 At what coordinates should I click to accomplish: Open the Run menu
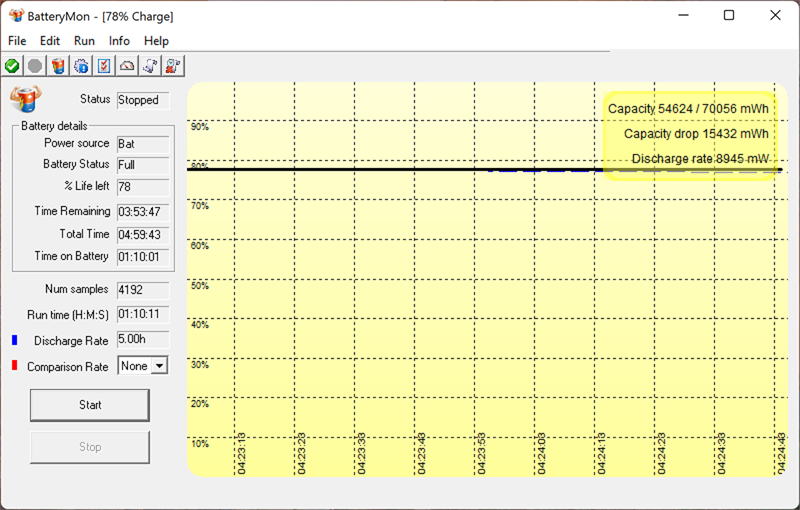pyautogui.click(x=84, y=41)
